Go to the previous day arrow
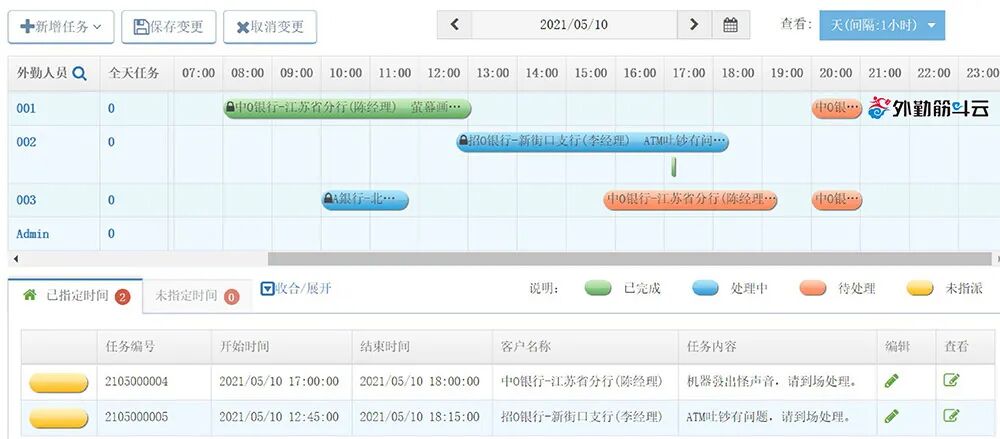Image resolution: width=1000 pixels, height=439 pixels. 455,25
